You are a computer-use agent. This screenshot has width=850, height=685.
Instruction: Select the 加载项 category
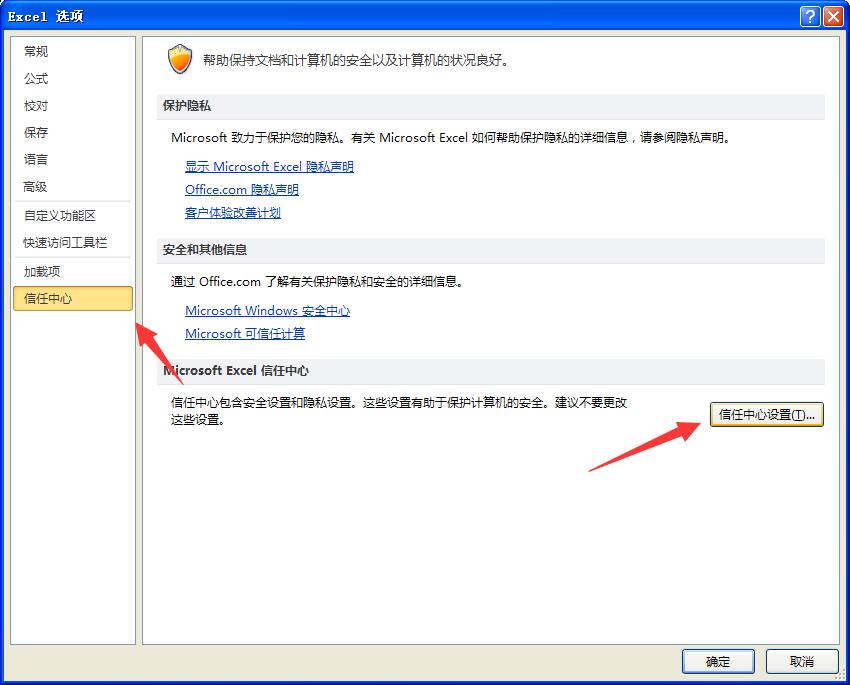click(42, 272)
